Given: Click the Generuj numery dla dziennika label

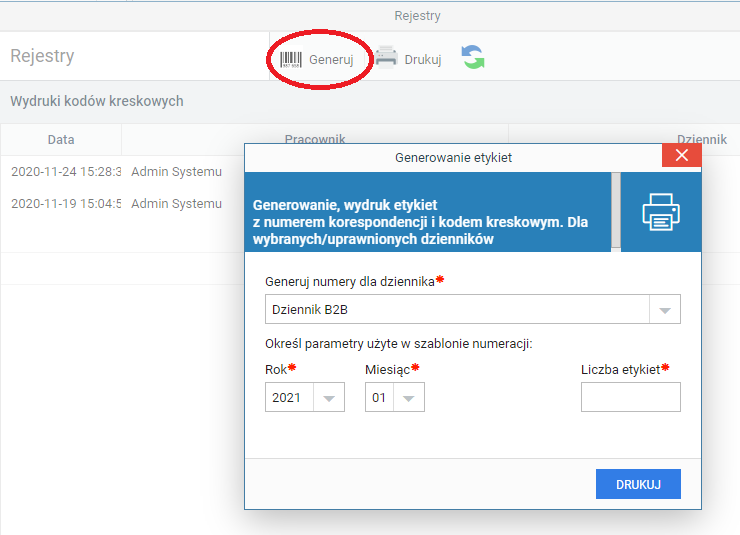Looking at the screenshot, I should (x=350, y=282).
